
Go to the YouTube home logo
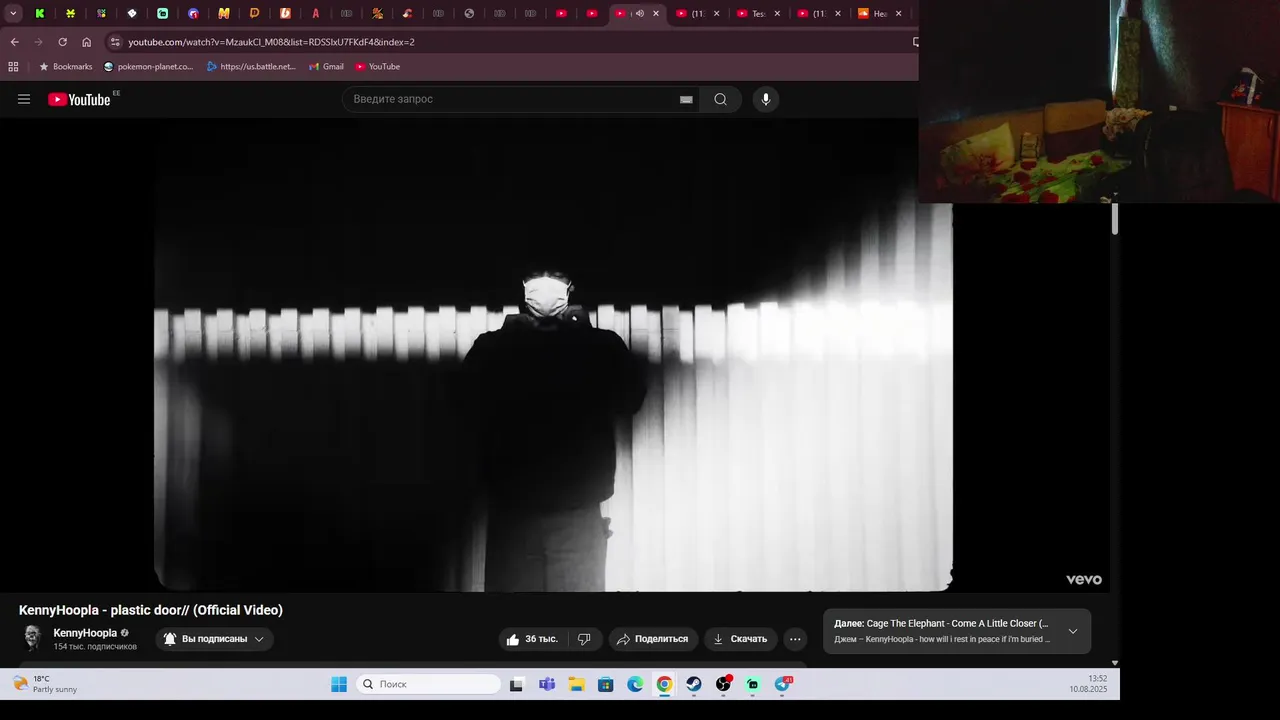(x=79, y=99)
